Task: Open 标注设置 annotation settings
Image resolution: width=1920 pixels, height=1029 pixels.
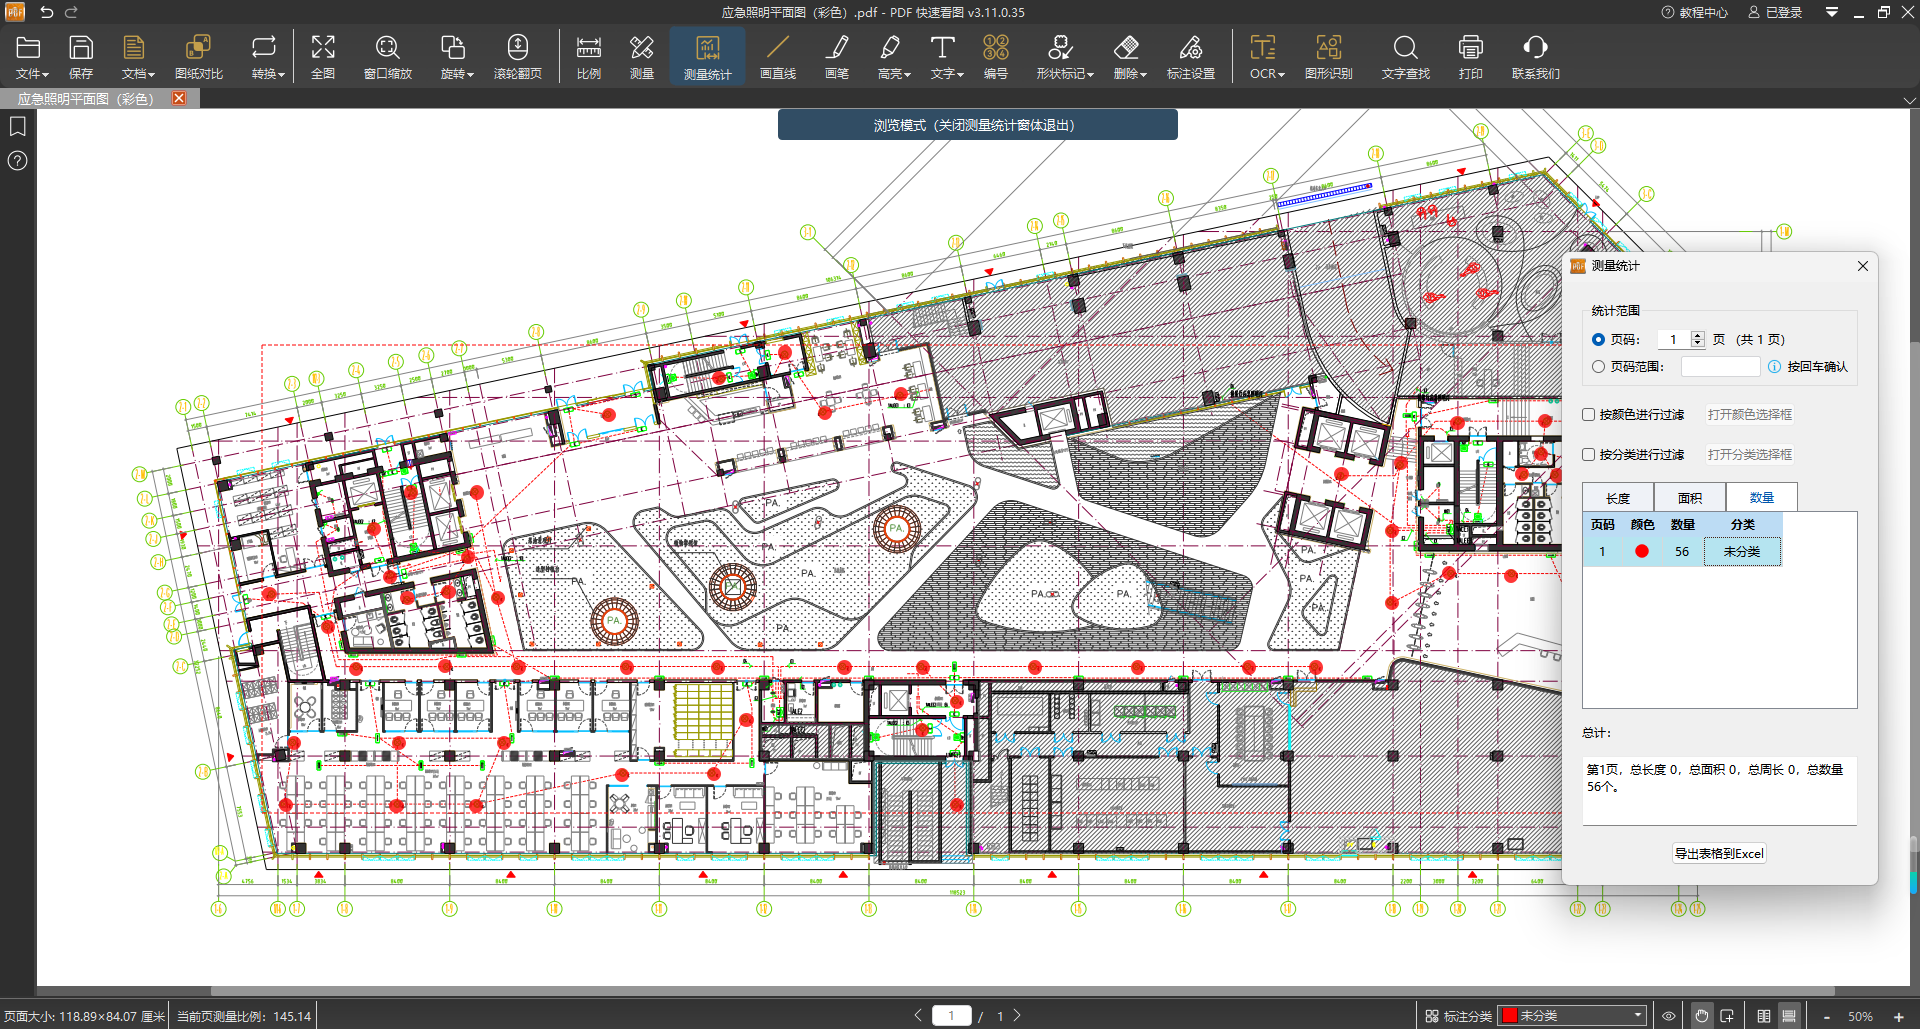Action: coord(1191,57)
